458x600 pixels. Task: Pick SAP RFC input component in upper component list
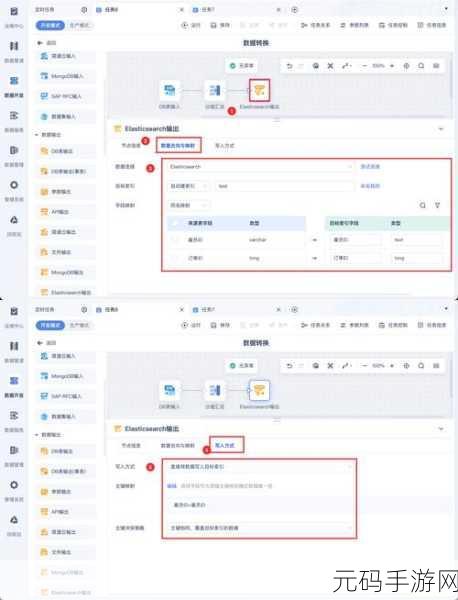point(66,96)
